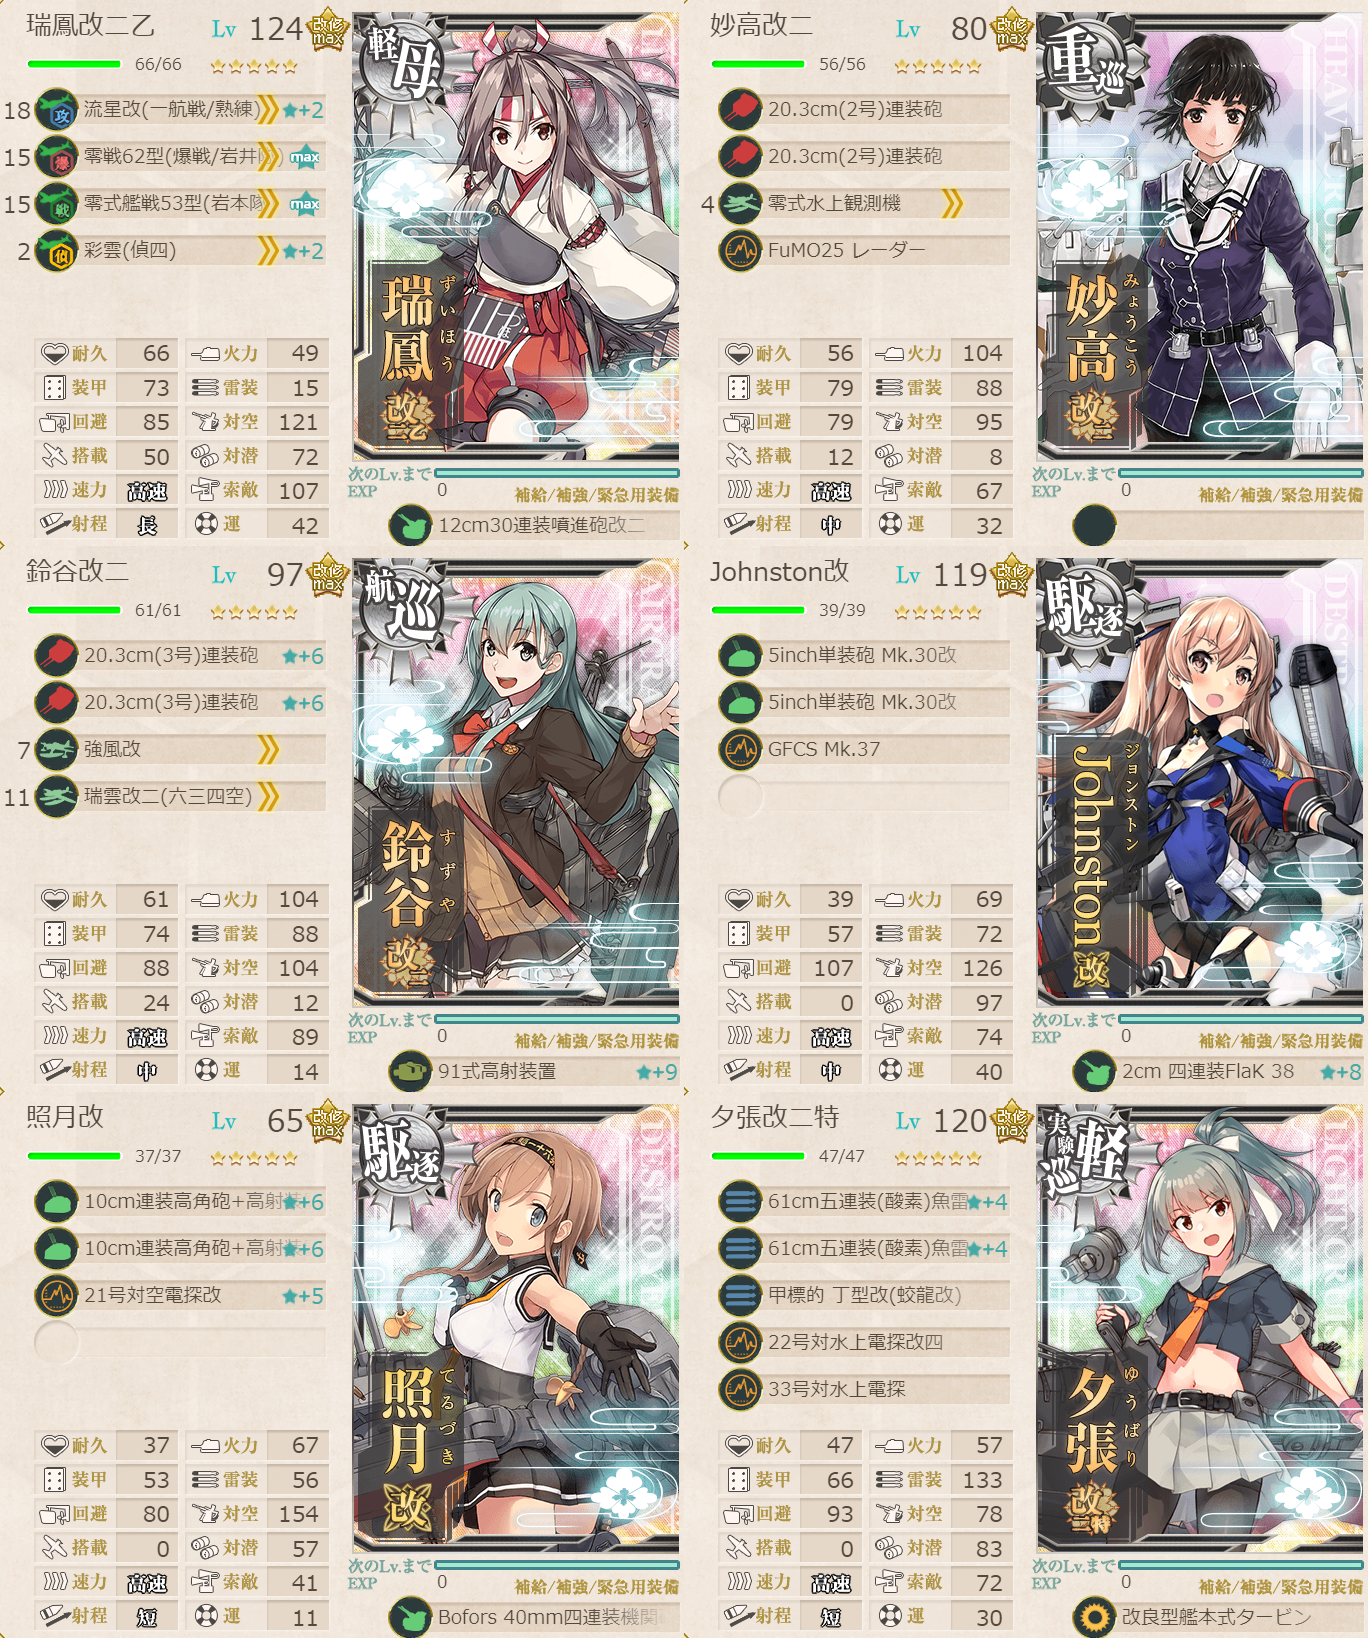
Task: Select 零式水上観測機 seaplane icon
Action: (741, 203)
